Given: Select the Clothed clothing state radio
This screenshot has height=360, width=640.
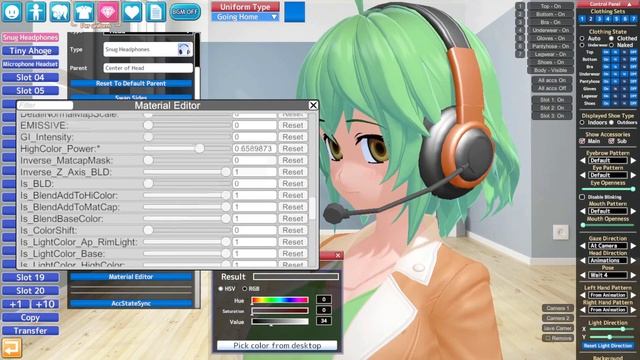Looking at the screenshot, I should [x=611, y=38].
